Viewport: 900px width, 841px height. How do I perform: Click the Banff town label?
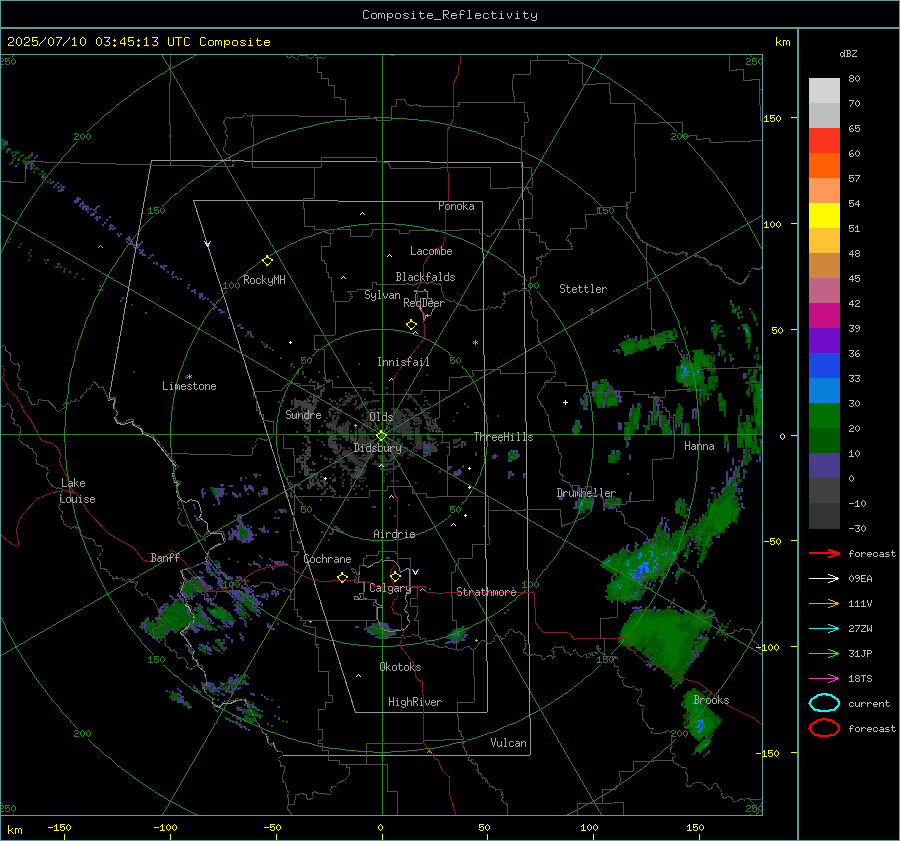[165, 557]
